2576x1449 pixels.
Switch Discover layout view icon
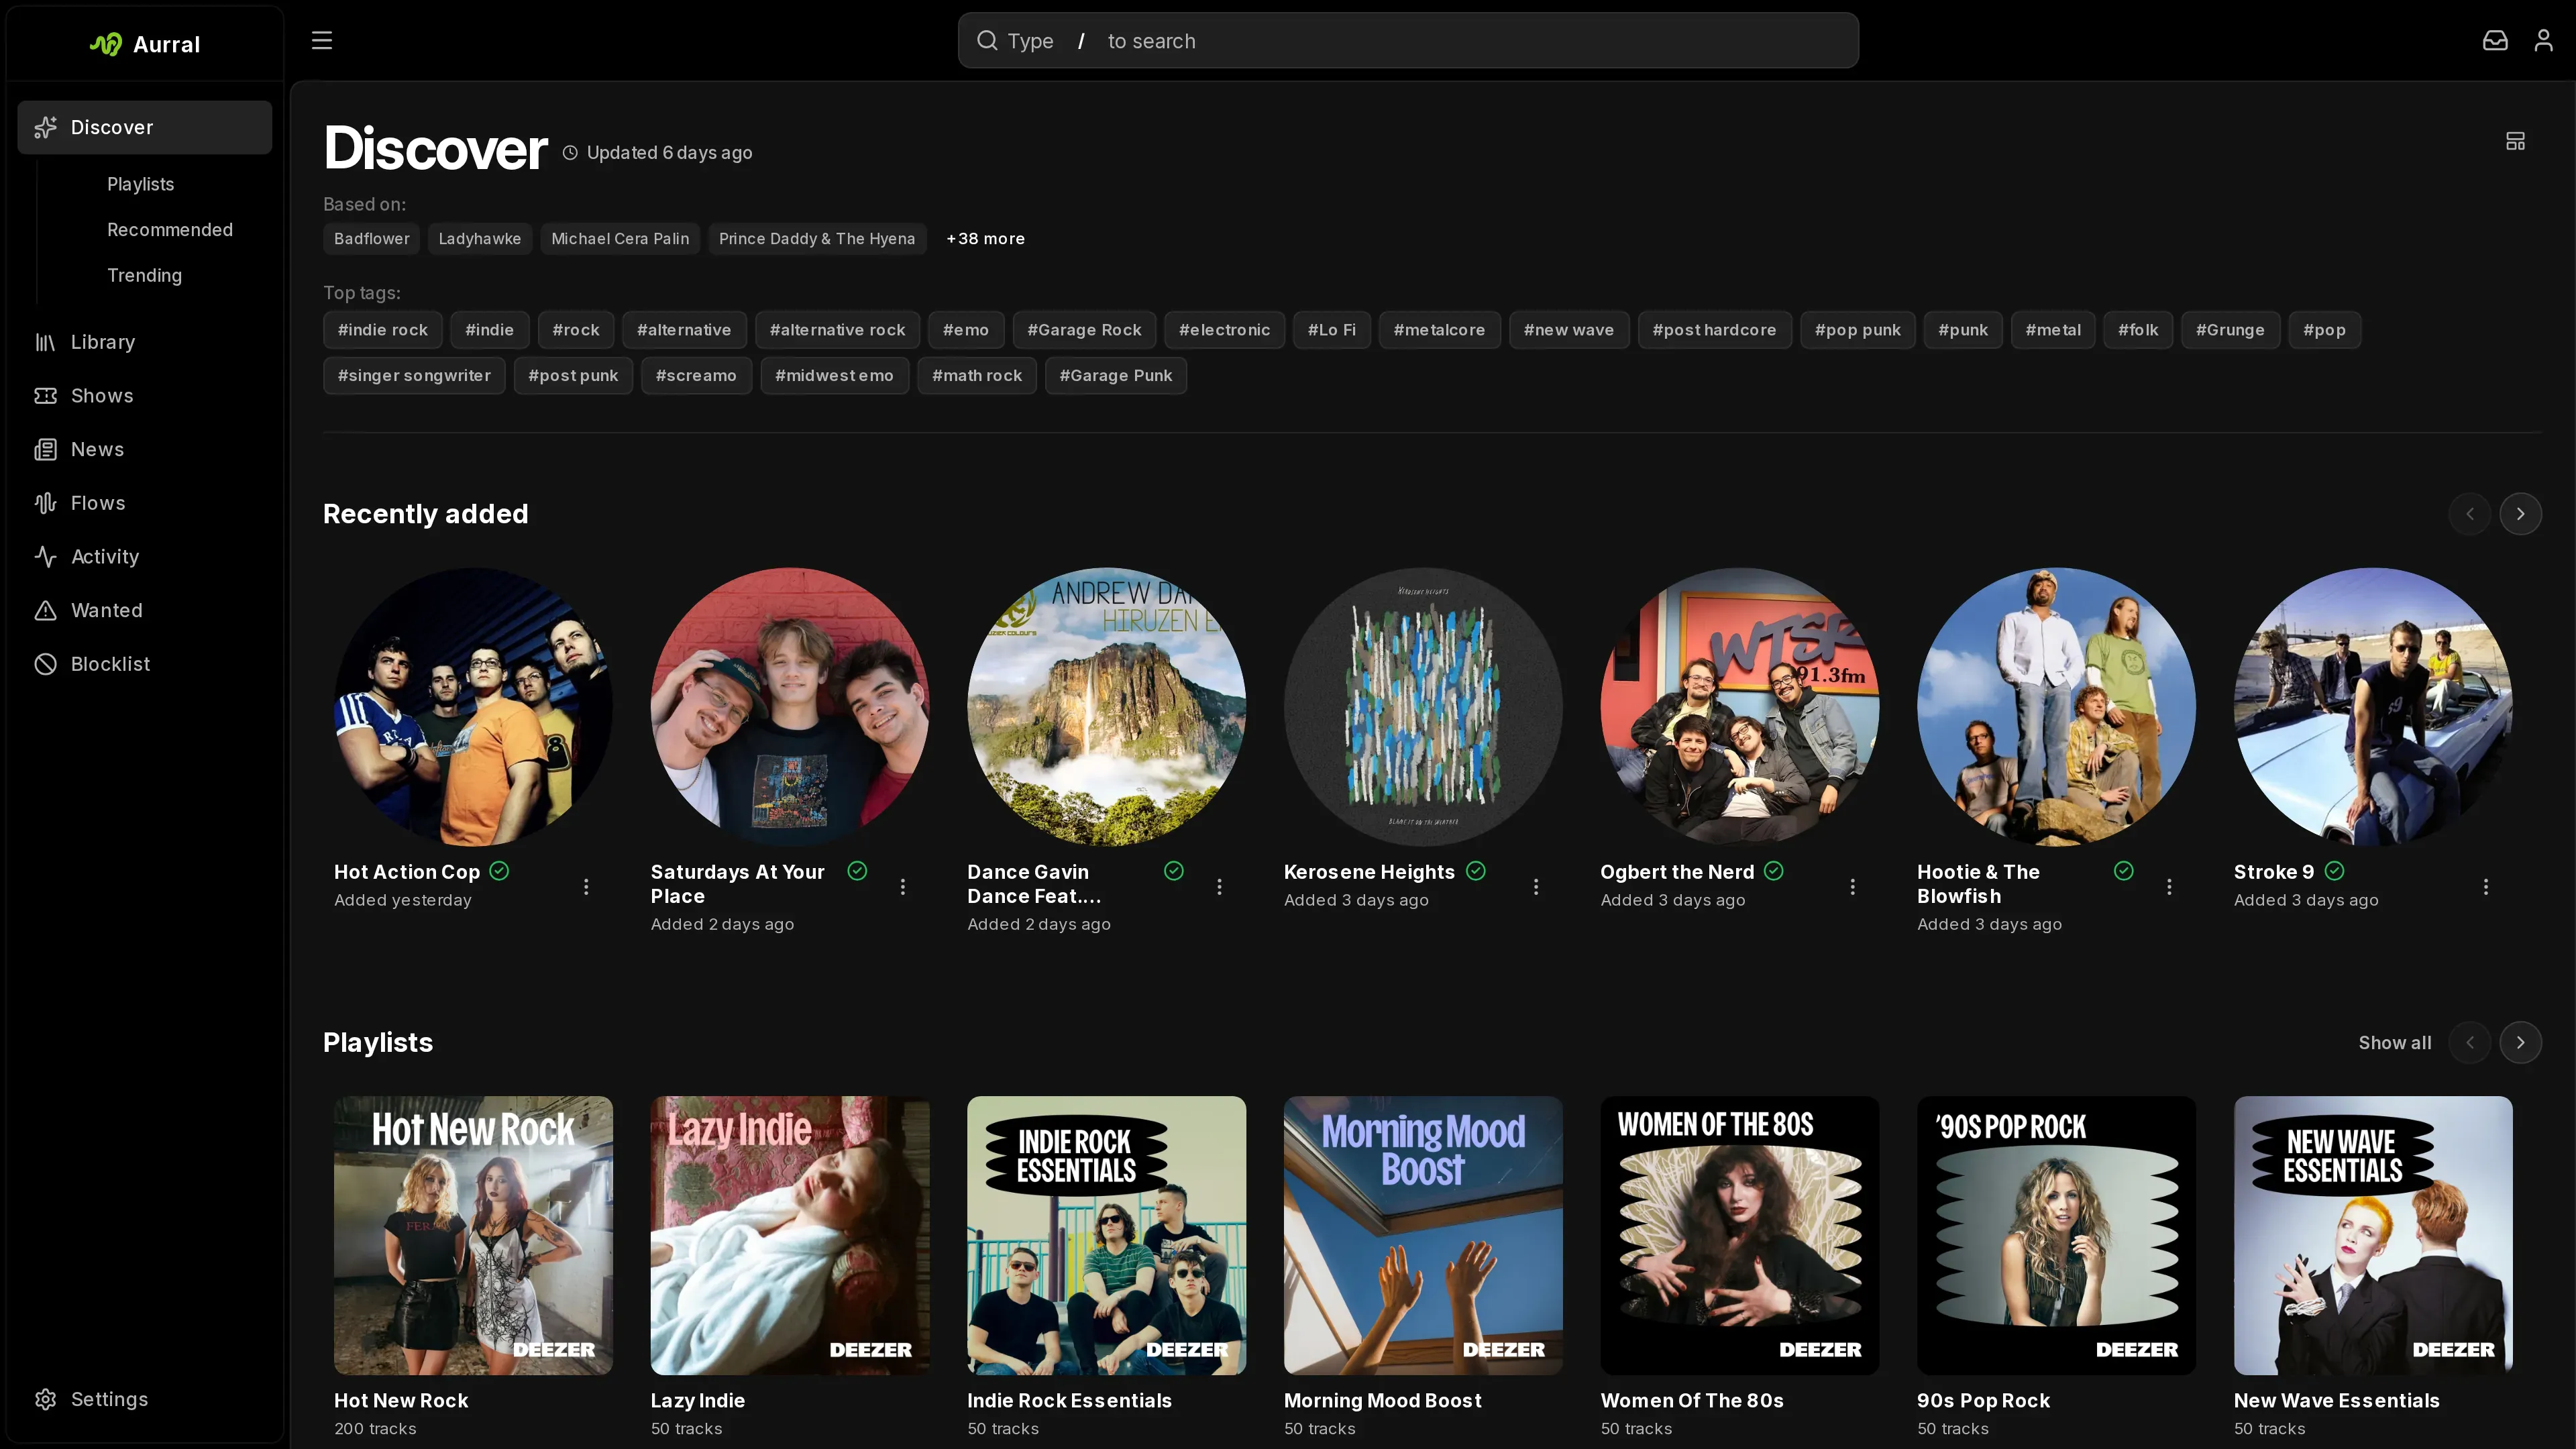pos(2515,141)
